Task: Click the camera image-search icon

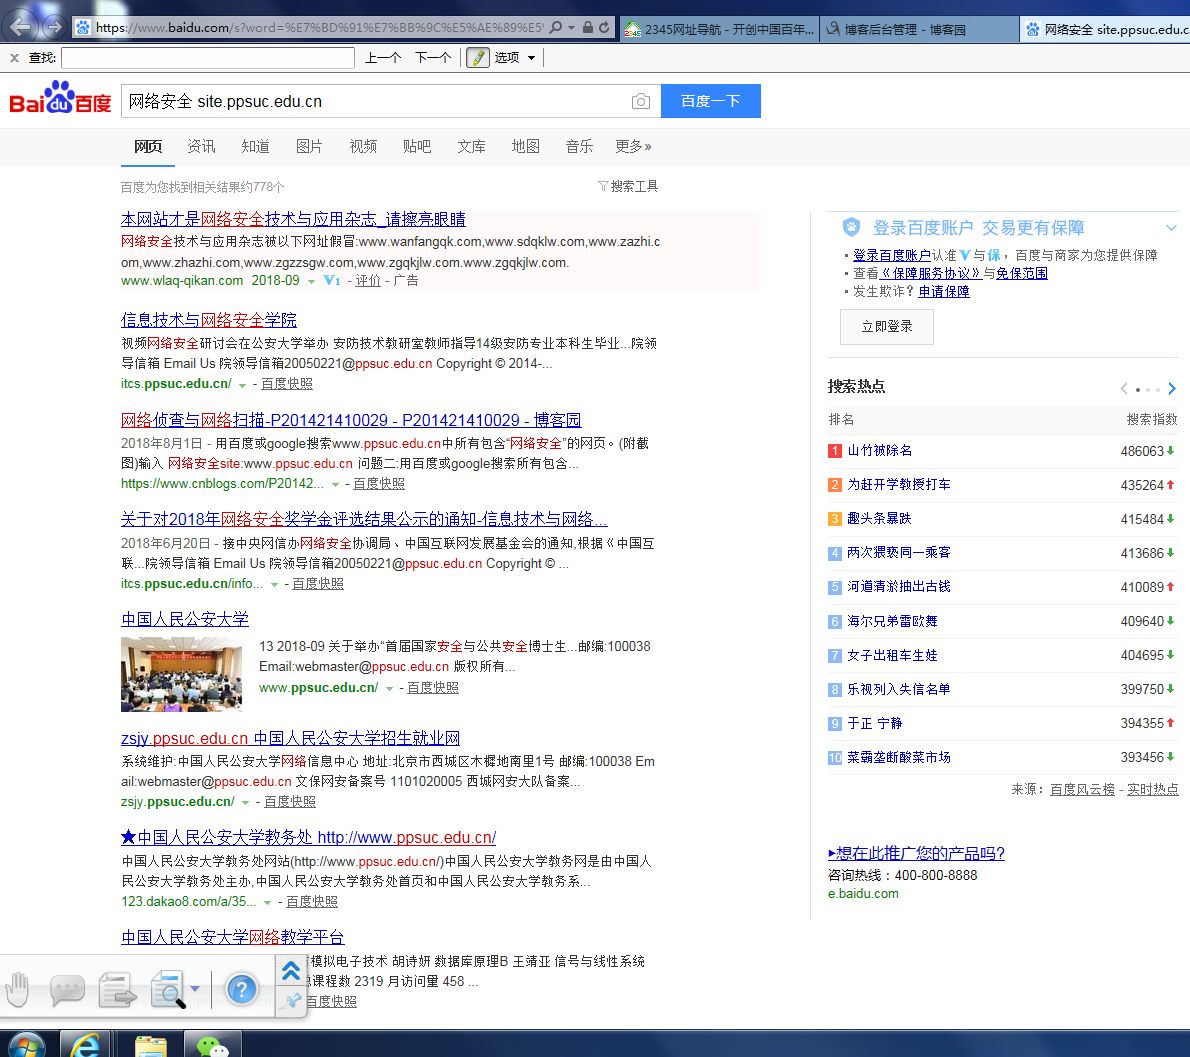Action: (641, 101)
